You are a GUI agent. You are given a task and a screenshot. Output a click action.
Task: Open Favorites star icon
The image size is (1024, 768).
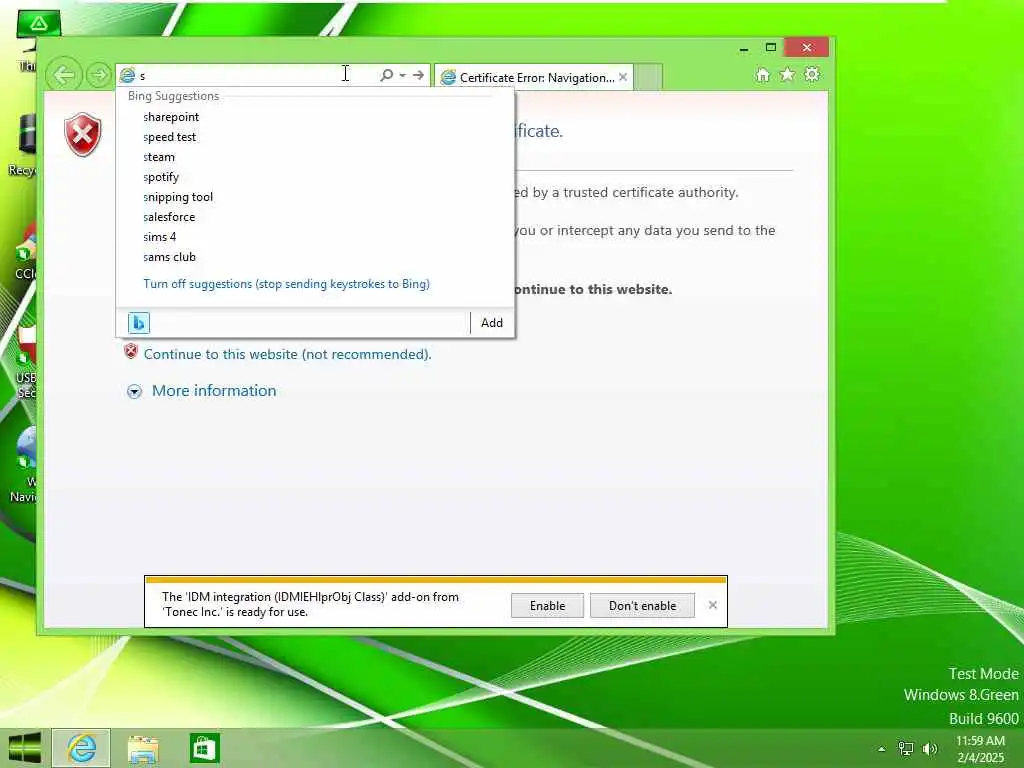coord(787,74)
